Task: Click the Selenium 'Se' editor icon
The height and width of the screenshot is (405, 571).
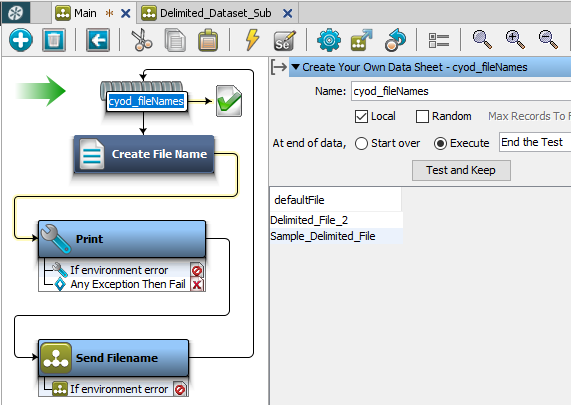Action: point(285,40)
